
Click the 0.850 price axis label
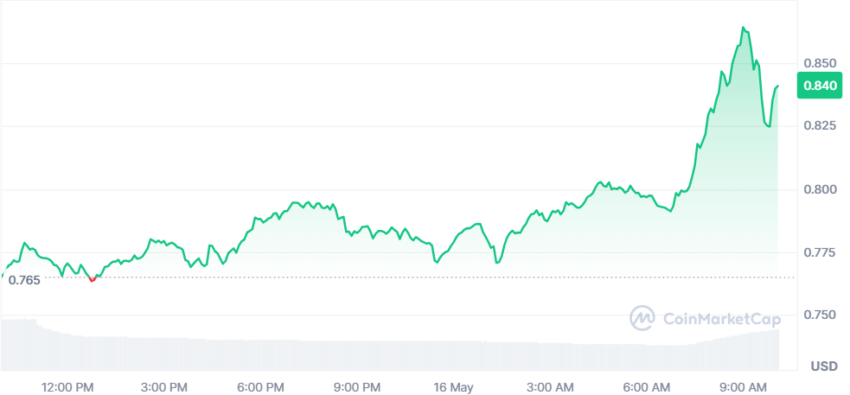pyautogui.click(x=820, y=63)
